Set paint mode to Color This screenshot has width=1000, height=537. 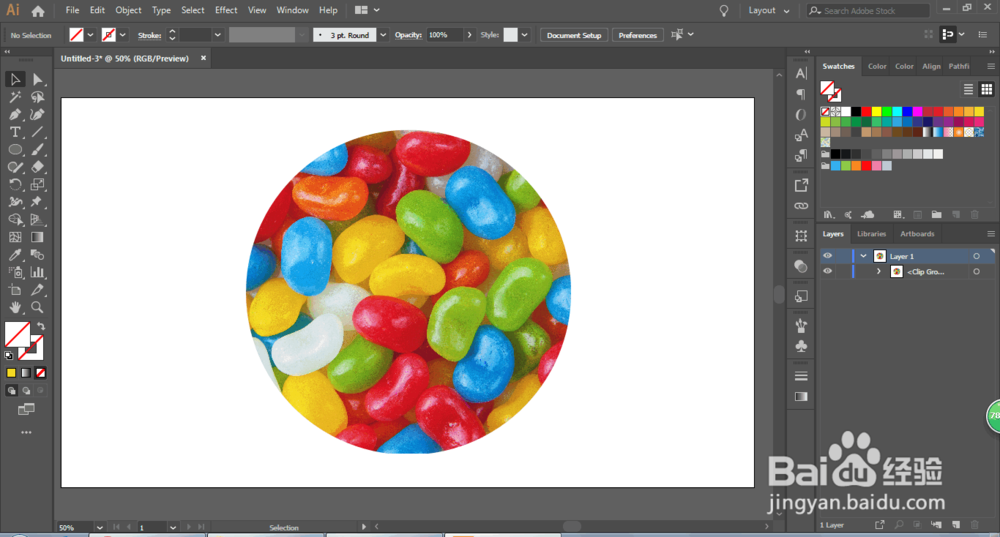11,373
